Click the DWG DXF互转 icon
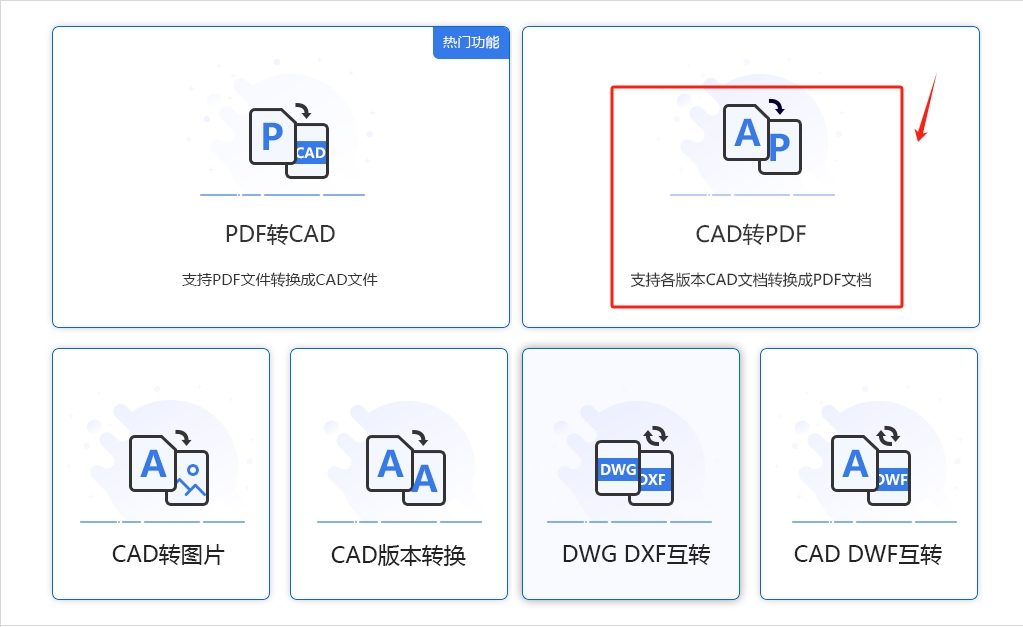 pos(635,465)
